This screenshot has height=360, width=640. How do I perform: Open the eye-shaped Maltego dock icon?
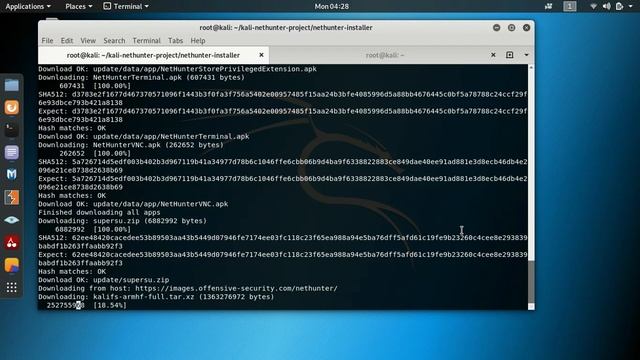[11, 220]
